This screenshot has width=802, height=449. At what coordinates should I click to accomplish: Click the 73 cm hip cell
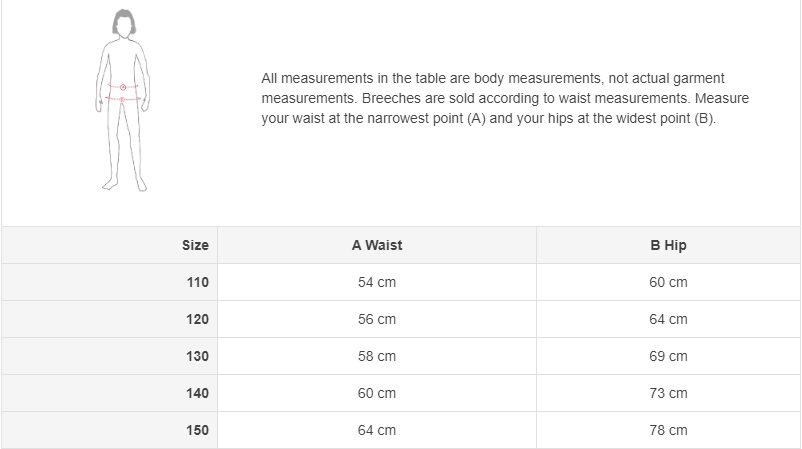[x=668, y=393]
